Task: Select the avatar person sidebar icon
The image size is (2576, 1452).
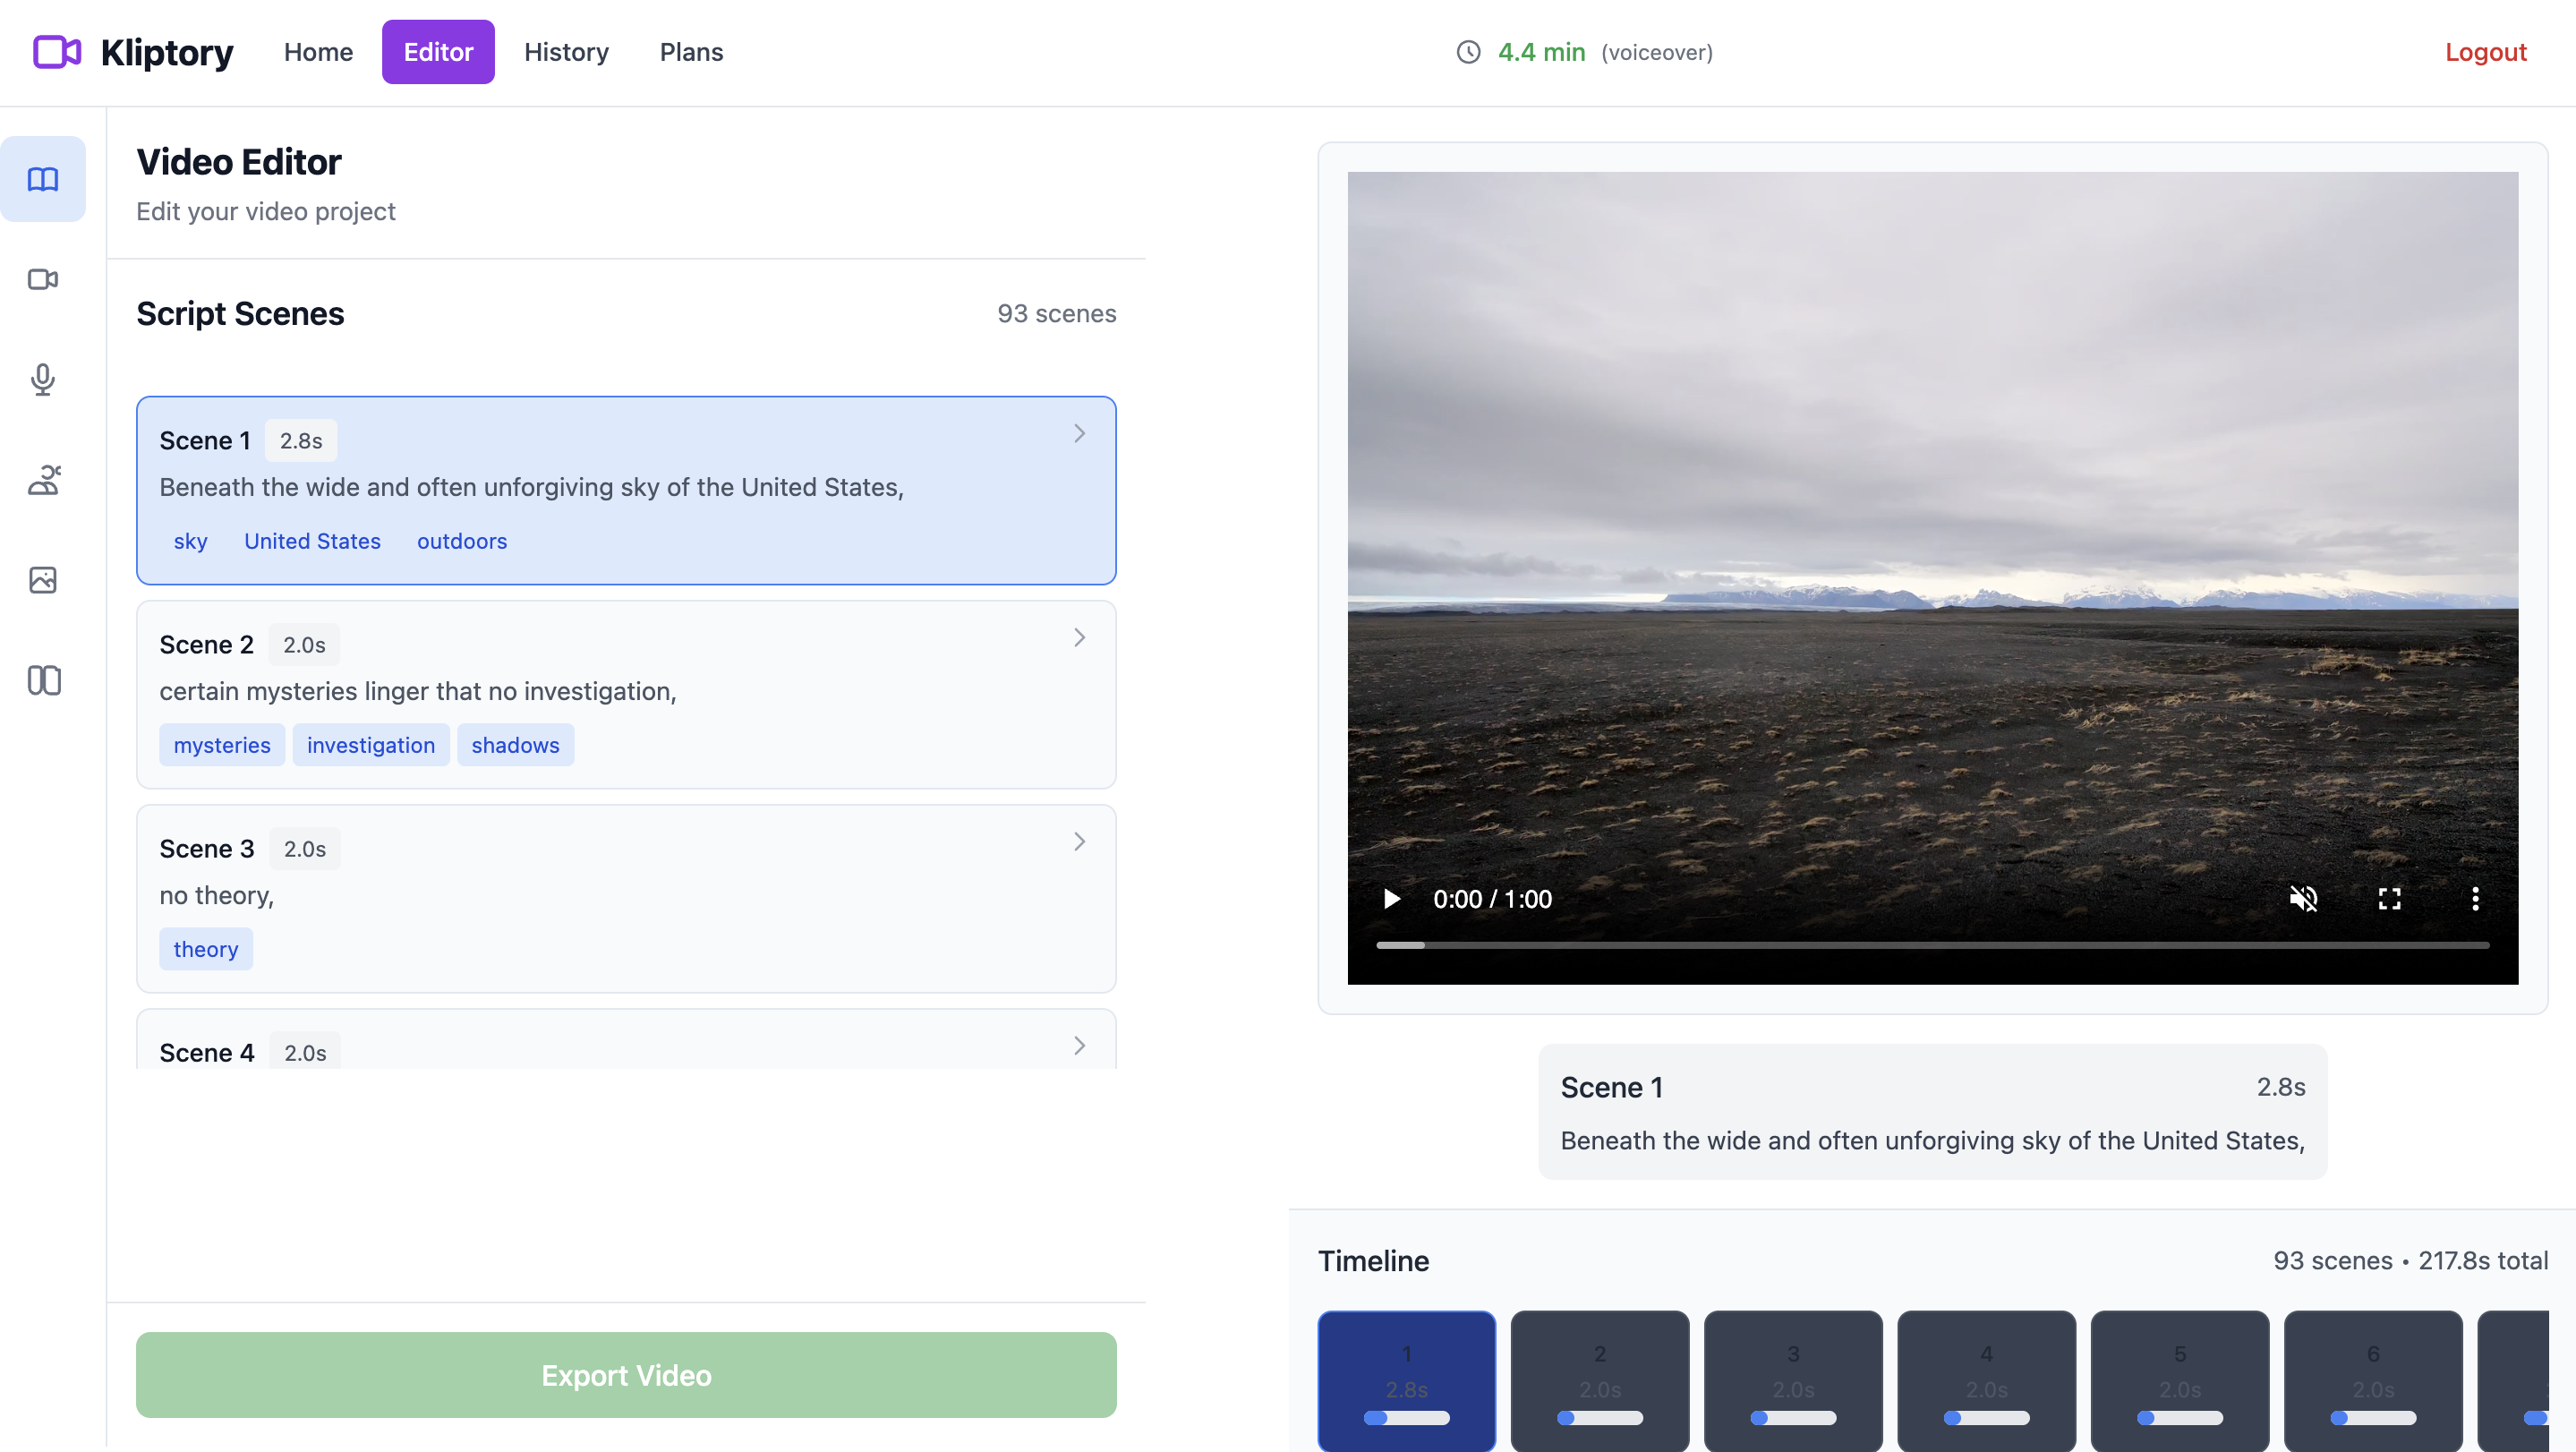Action: 43,480
